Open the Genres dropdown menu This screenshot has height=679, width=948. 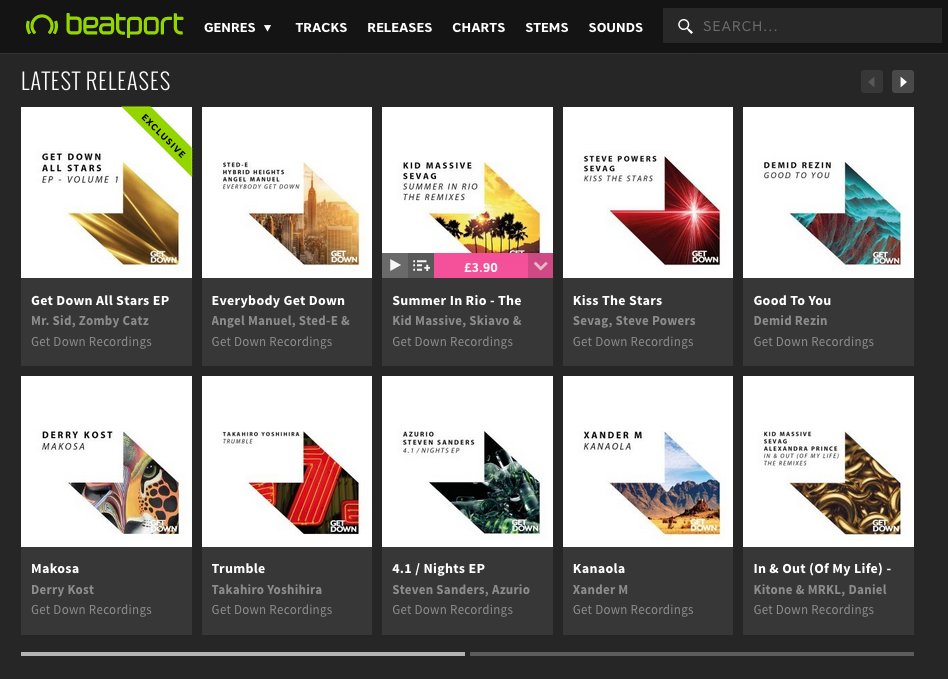click(238, 27)
